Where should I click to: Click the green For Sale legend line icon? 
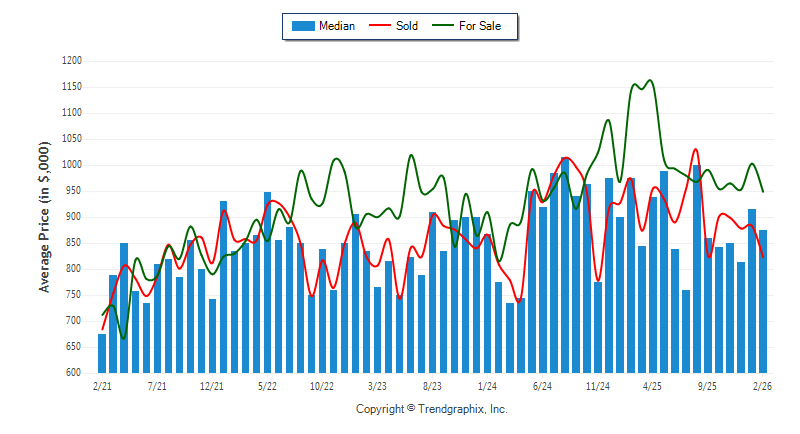point(440,26)
